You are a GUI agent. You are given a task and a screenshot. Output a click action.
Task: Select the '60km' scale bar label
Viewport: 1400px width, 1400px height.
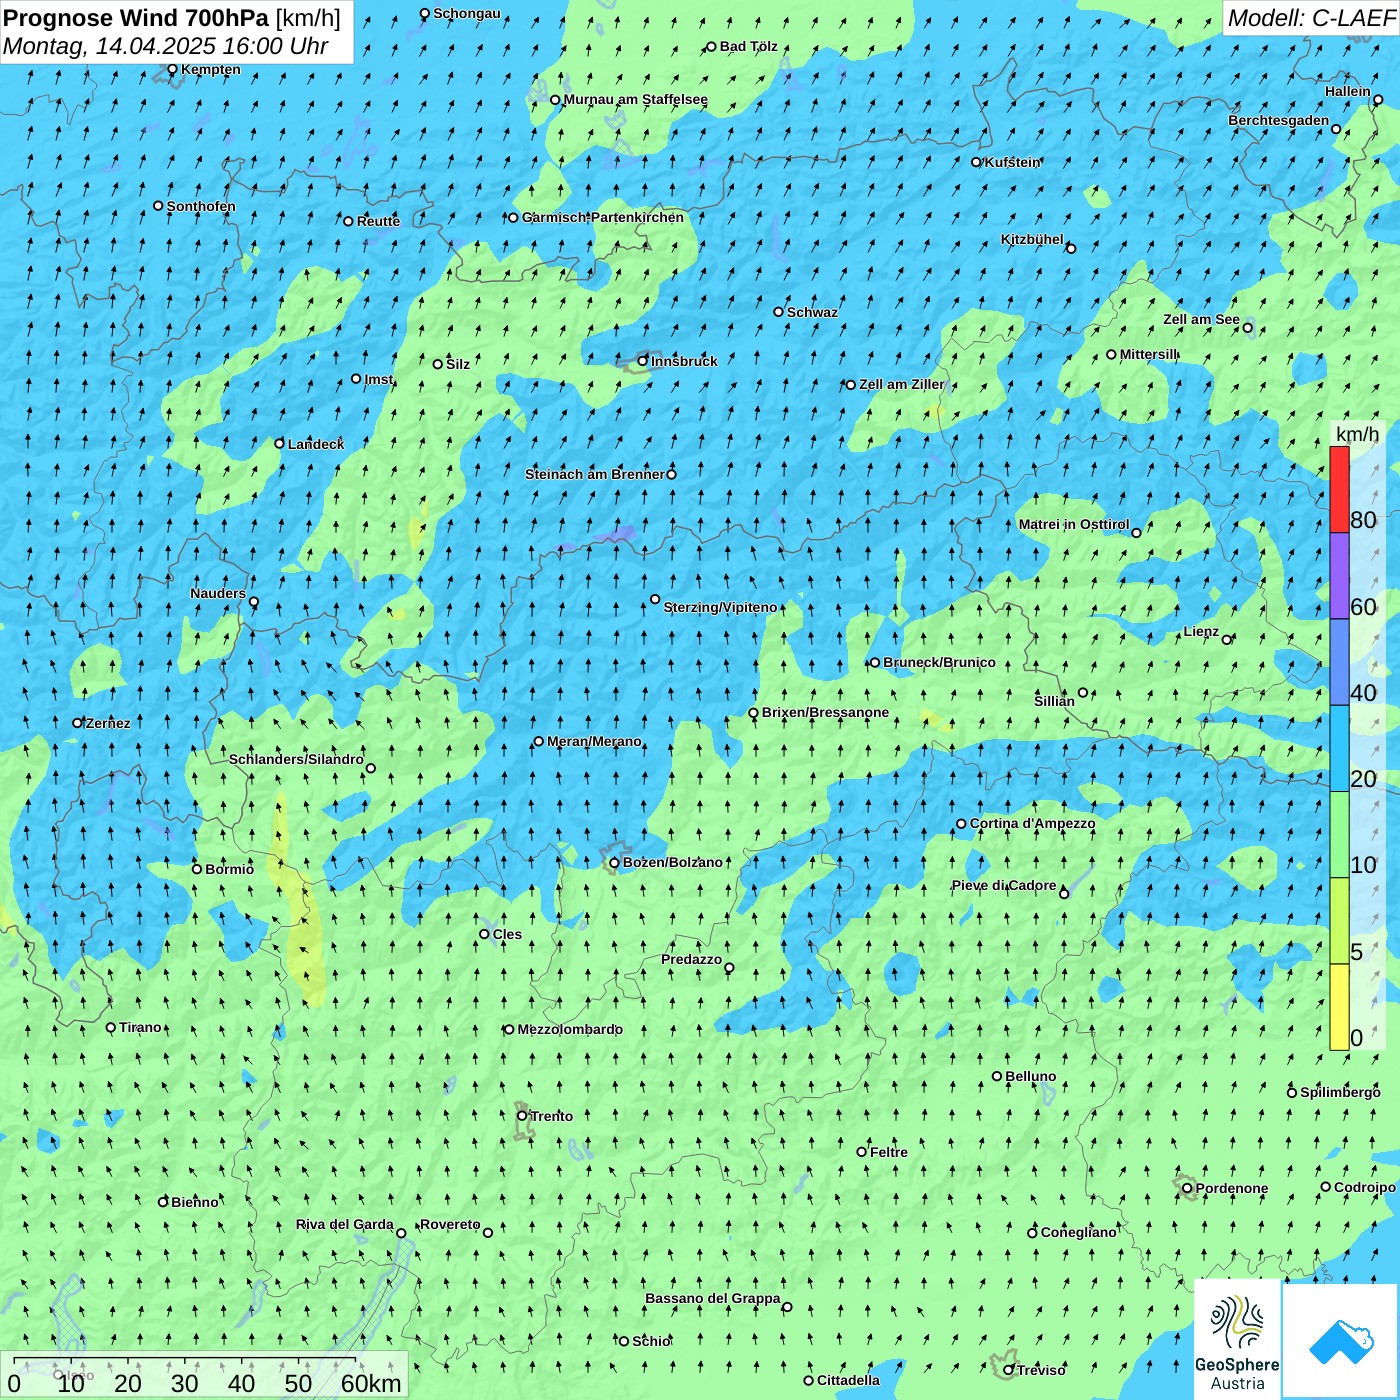coord(371,1383)
